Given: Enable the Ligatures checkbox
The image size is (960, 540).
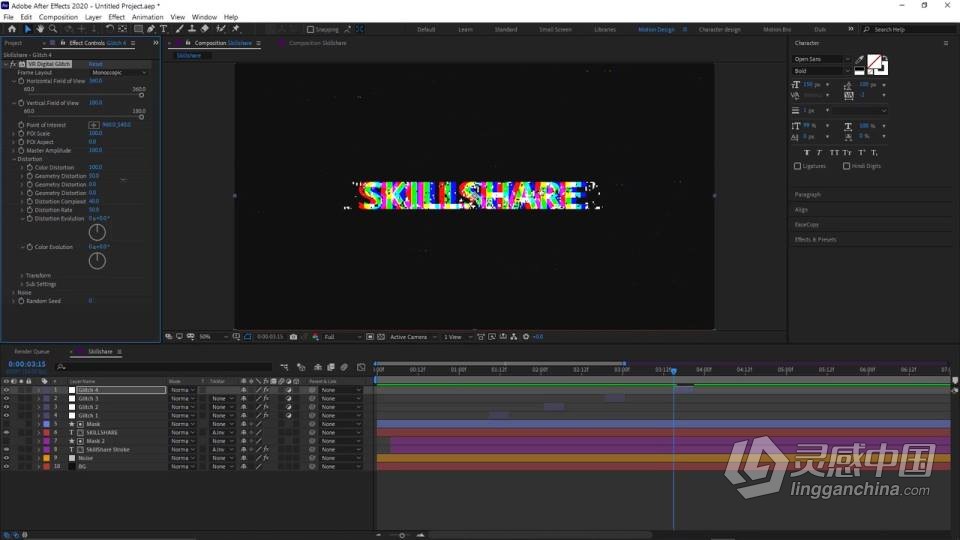Looking at the screenshot, I should (x=797, y=166).
